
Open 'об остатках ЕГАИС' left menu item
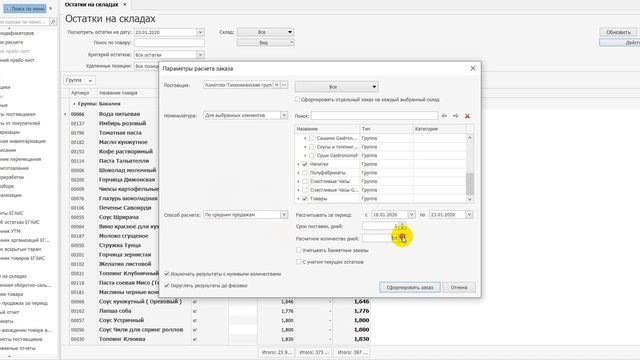pyautogui.click(x=20, y=222)
